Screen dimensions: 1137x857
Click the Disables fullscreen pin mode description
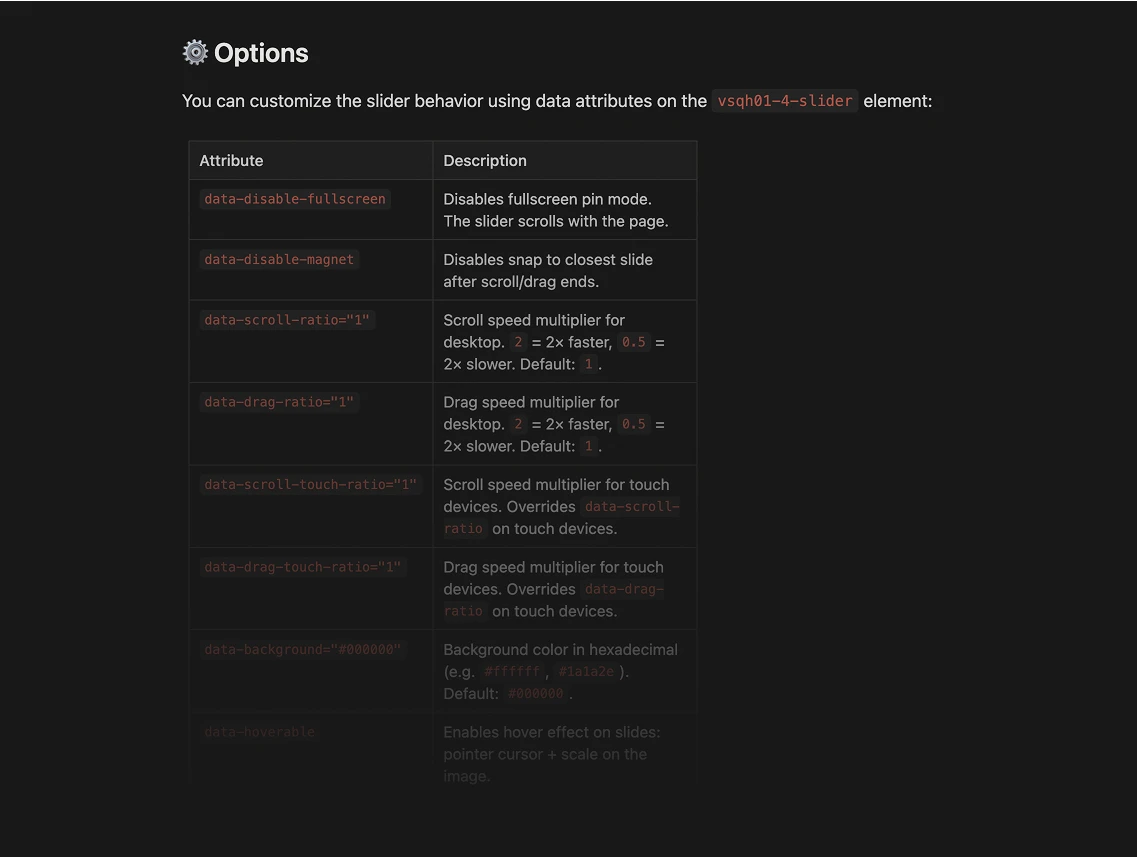coord(555,210)
